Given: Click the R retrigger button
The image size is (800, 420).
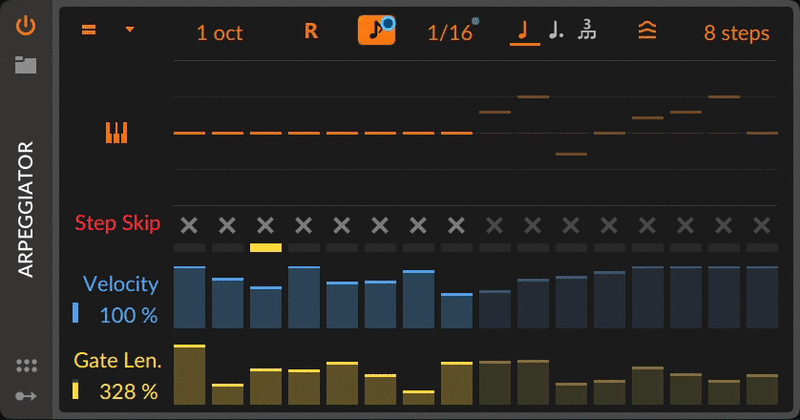Looking at the screenshot, I should (311, 31).
